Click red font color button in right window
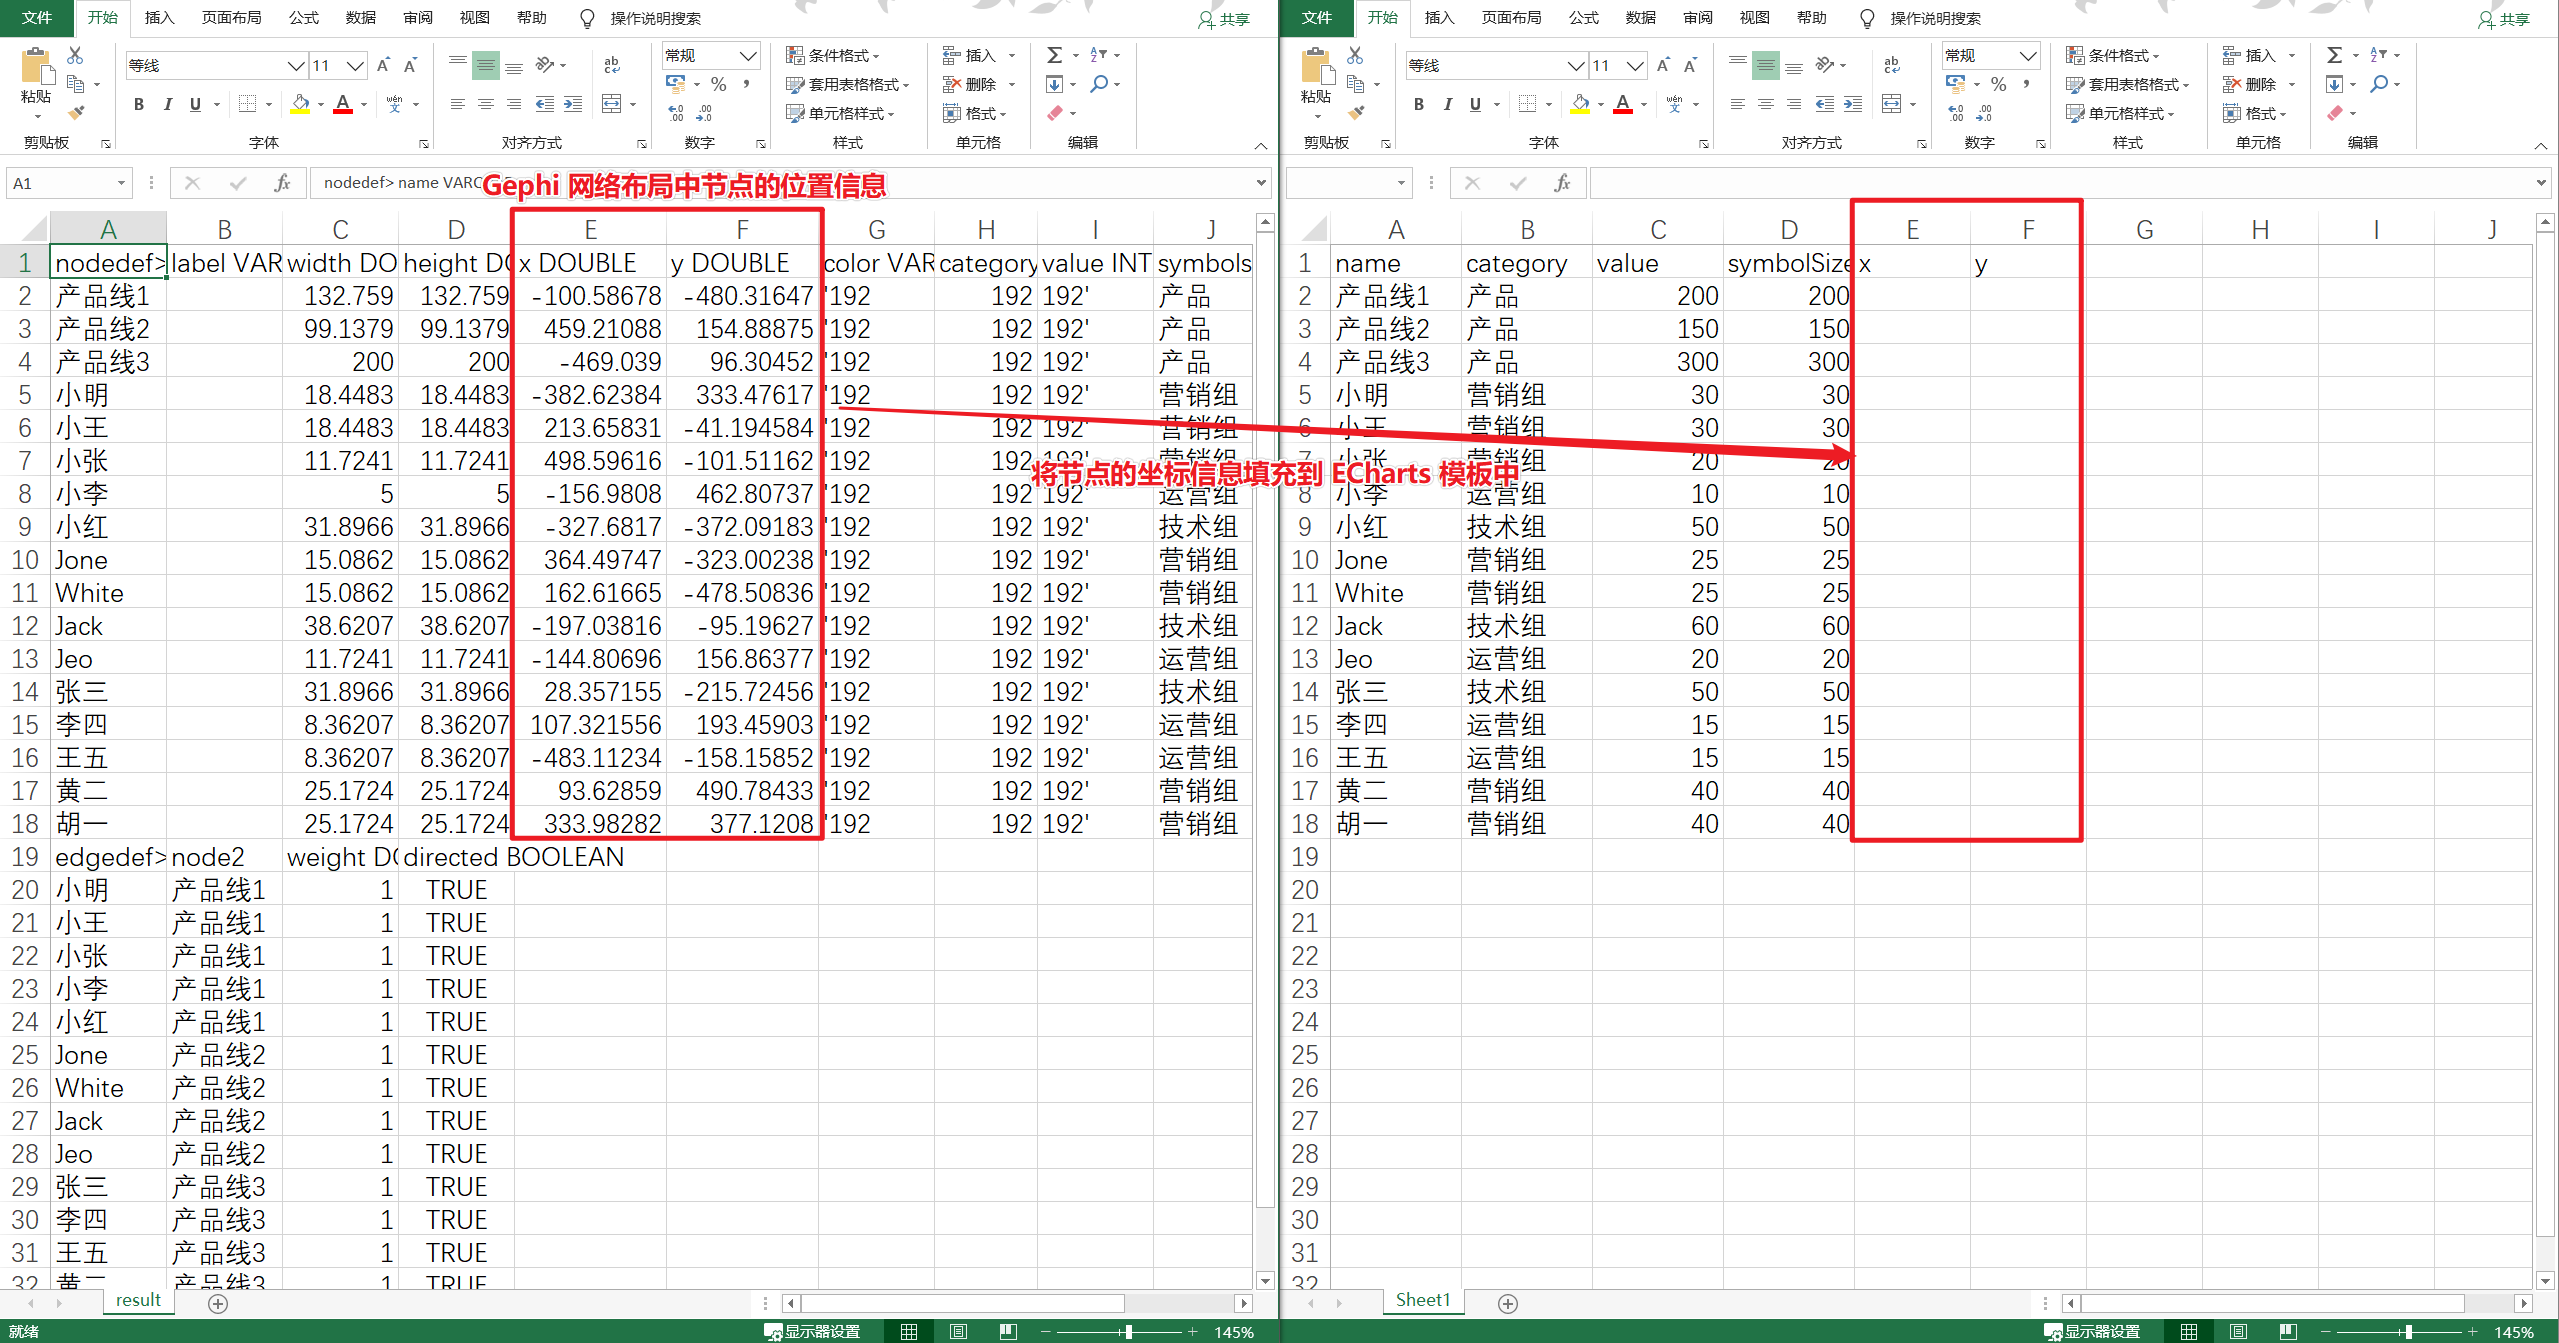This screenshot has width=2559, height=1343. (x=1623, y=104)
